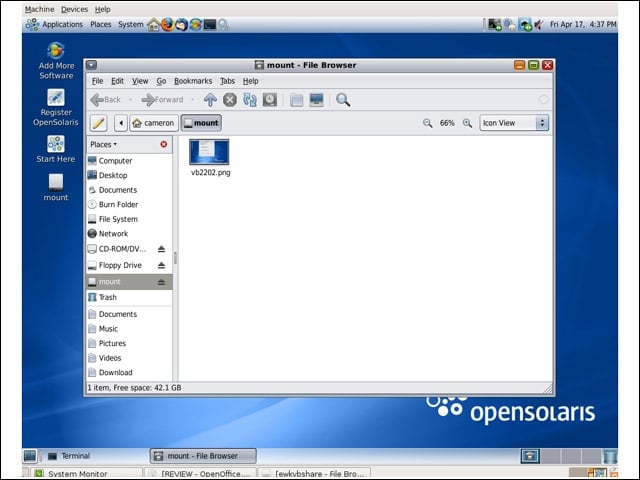The image size is (640, 480).
Task: Open the Home folder toolbar icon
Action: point(297,100)
